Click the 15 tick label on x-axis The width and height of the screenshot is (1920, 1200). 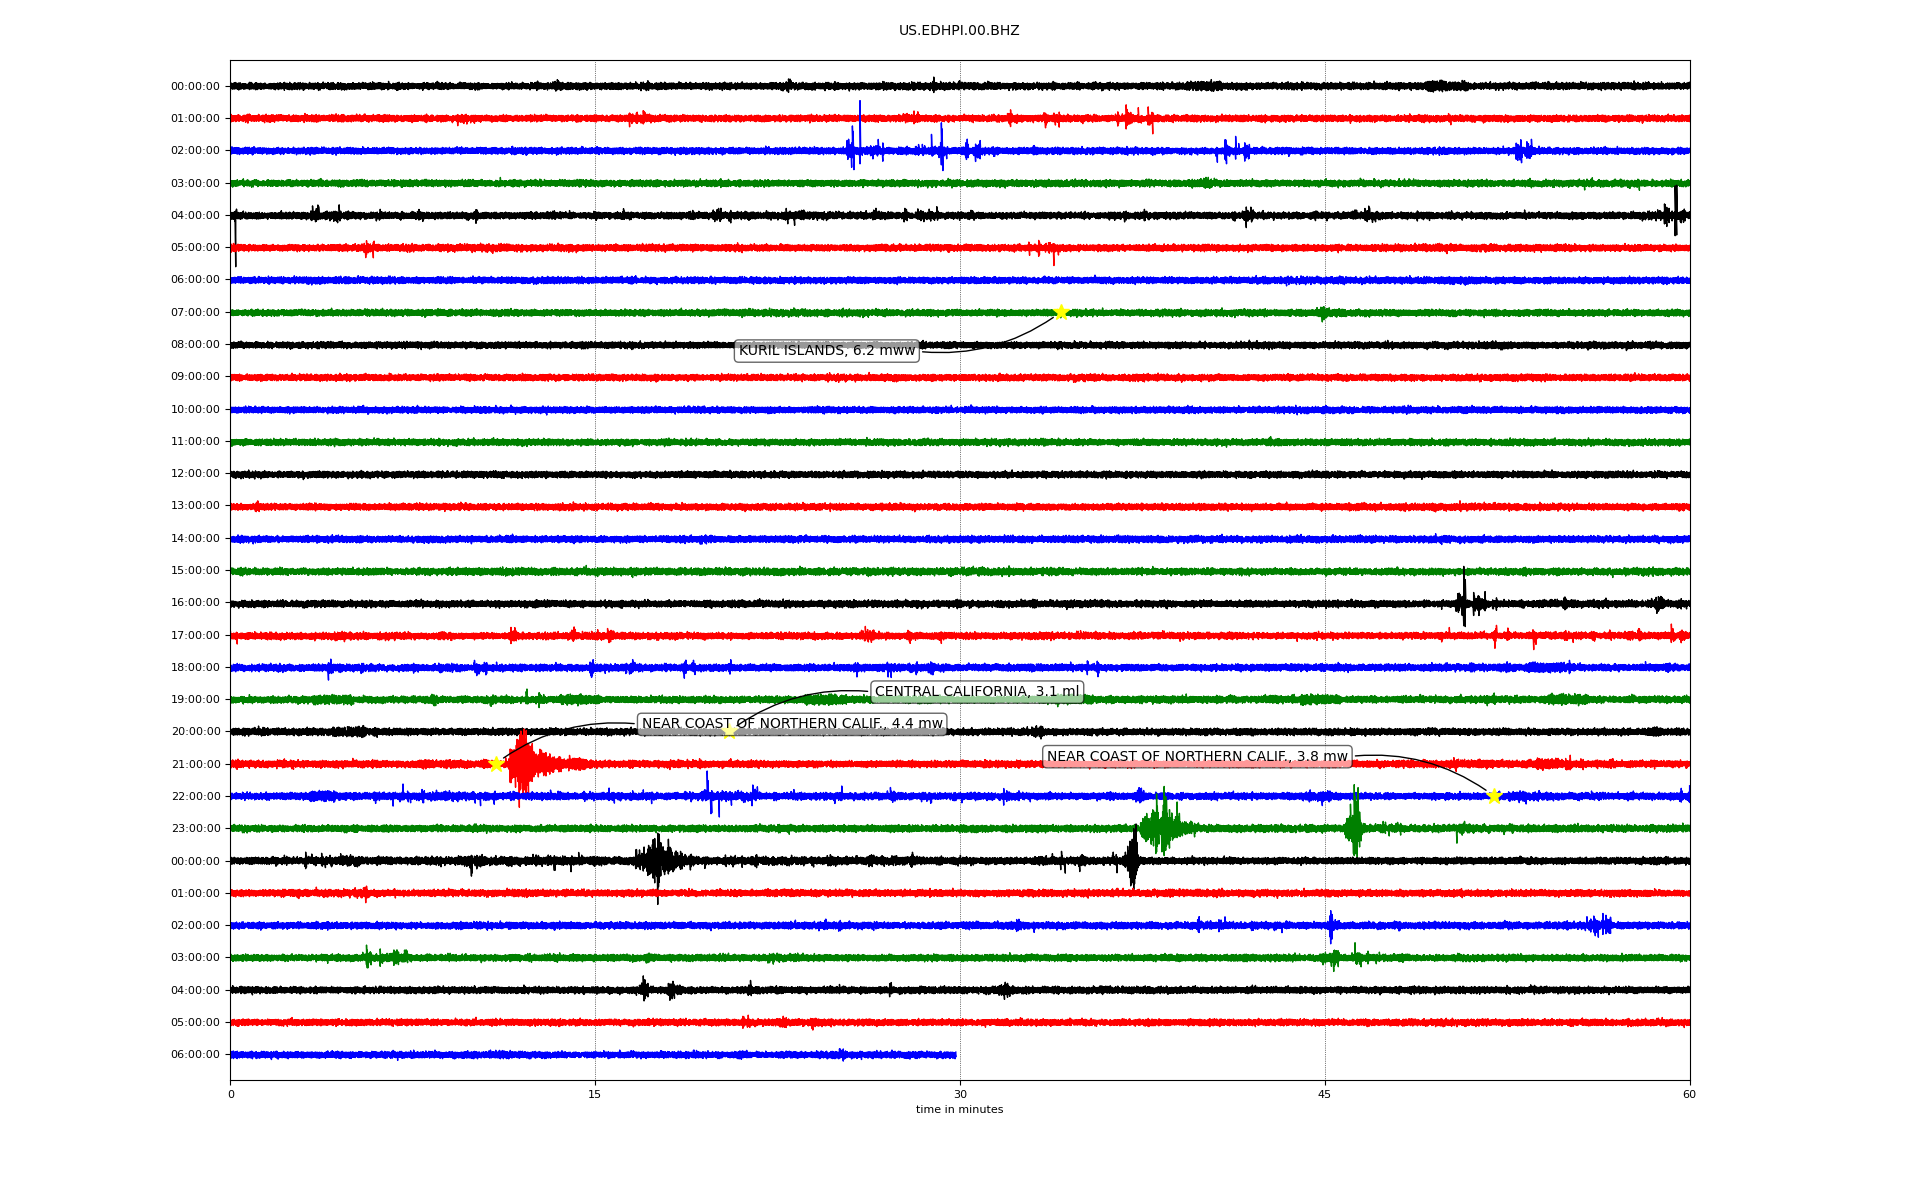click(595, 1094)
